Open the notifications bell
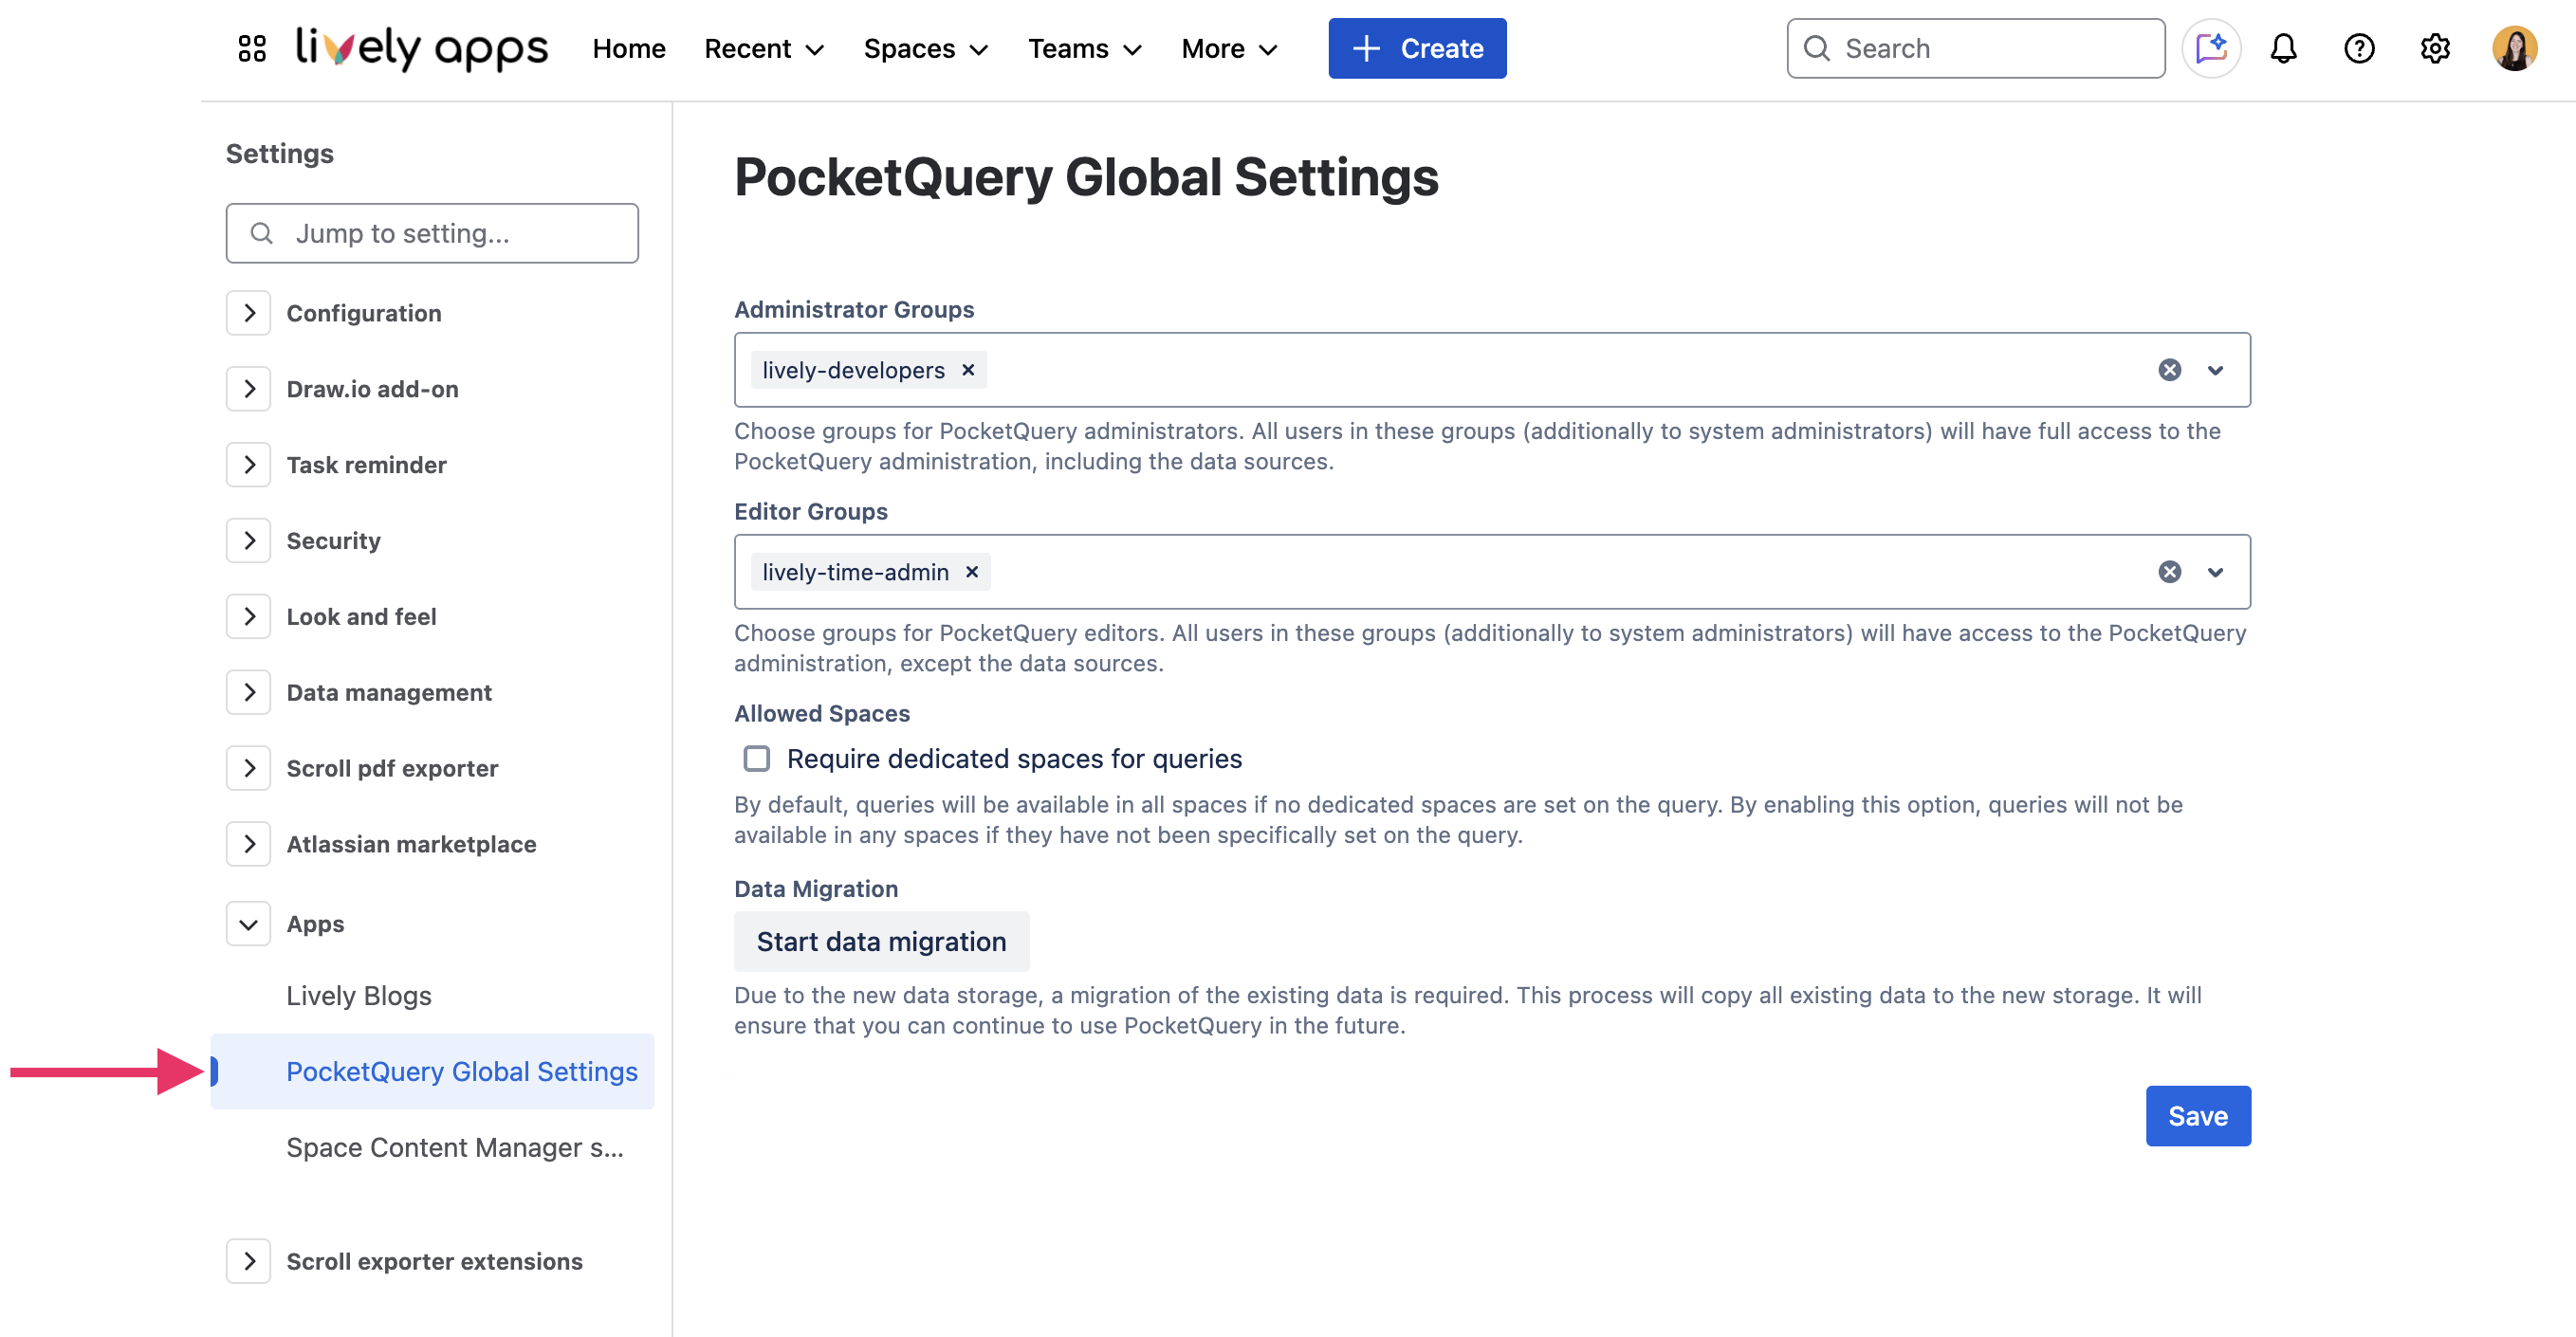2576x1337 pixels. (x=2284, y=48)
